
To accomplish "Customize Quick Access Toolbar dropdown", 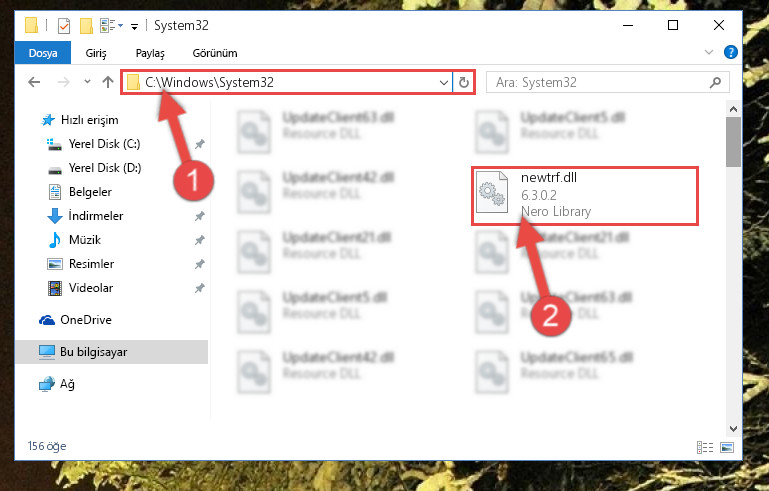I will (134, 26).
